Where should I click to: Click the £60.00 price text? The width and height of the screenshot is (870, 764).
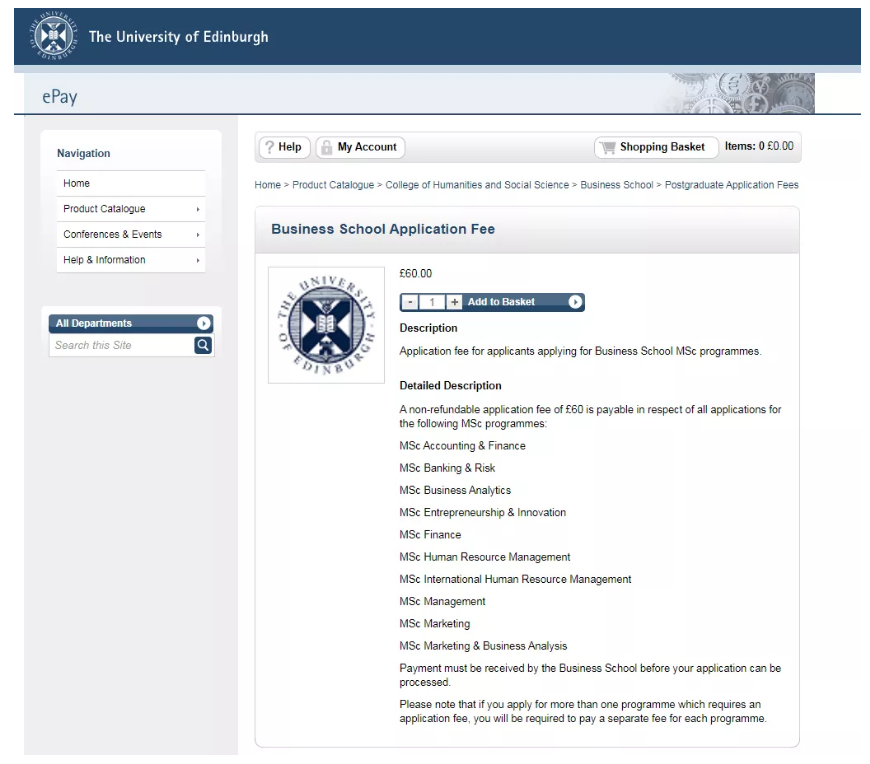pyautogui.click(x=416, y=274)
